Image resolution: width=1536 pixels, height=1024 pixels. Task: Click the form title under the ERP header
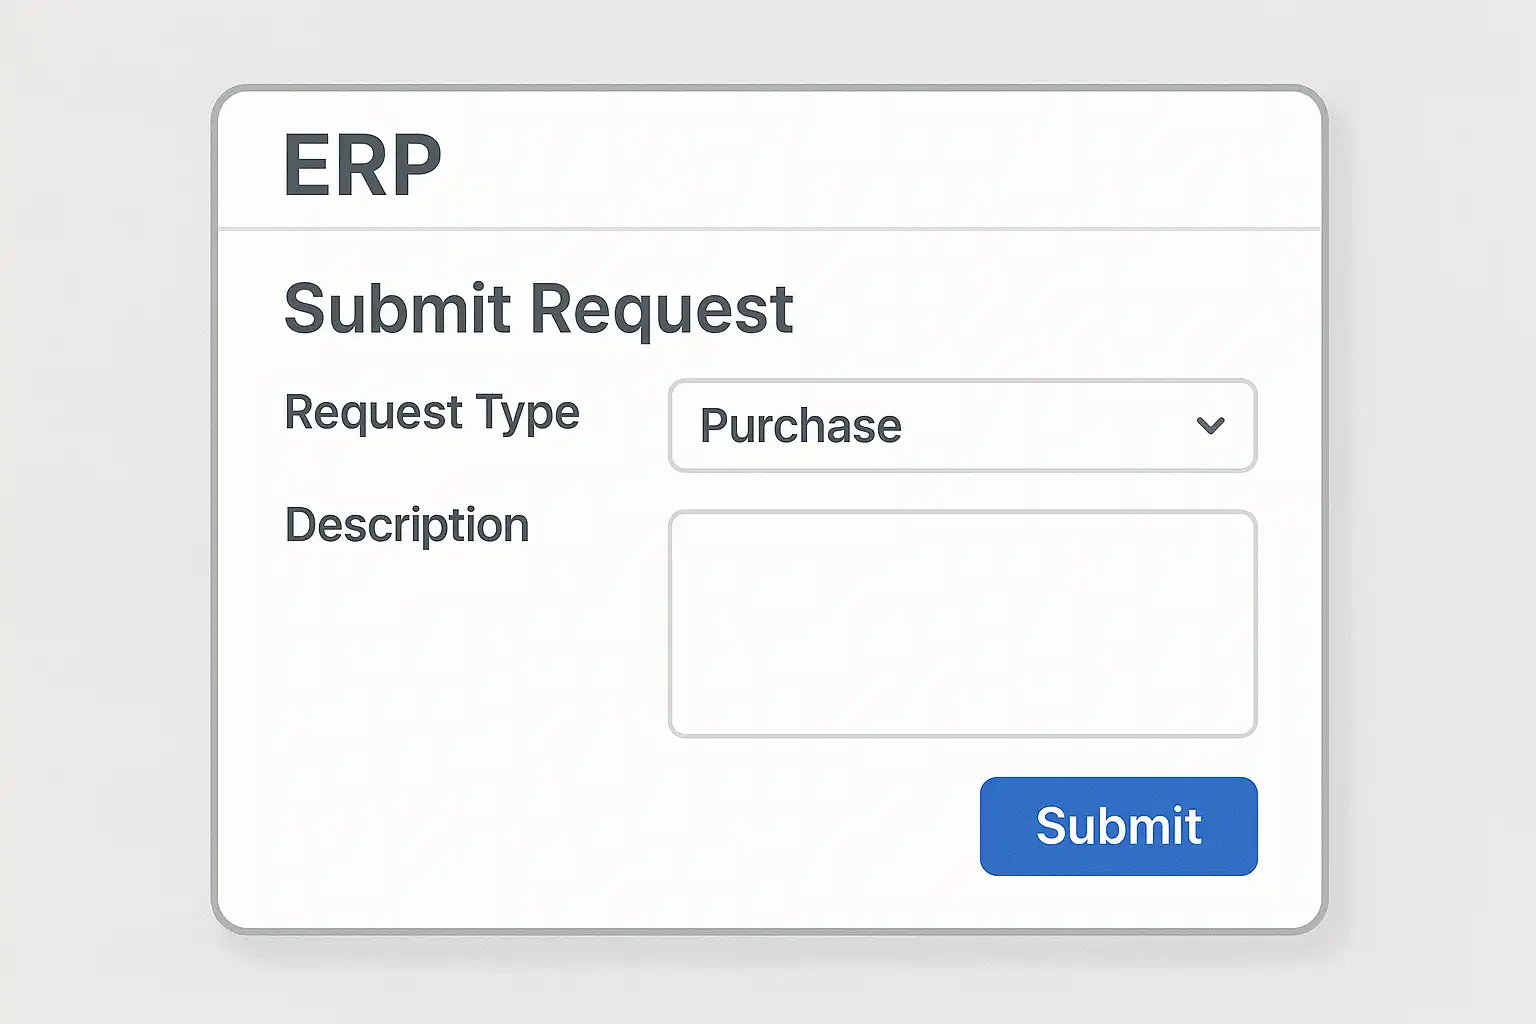[x=538, y=308]
